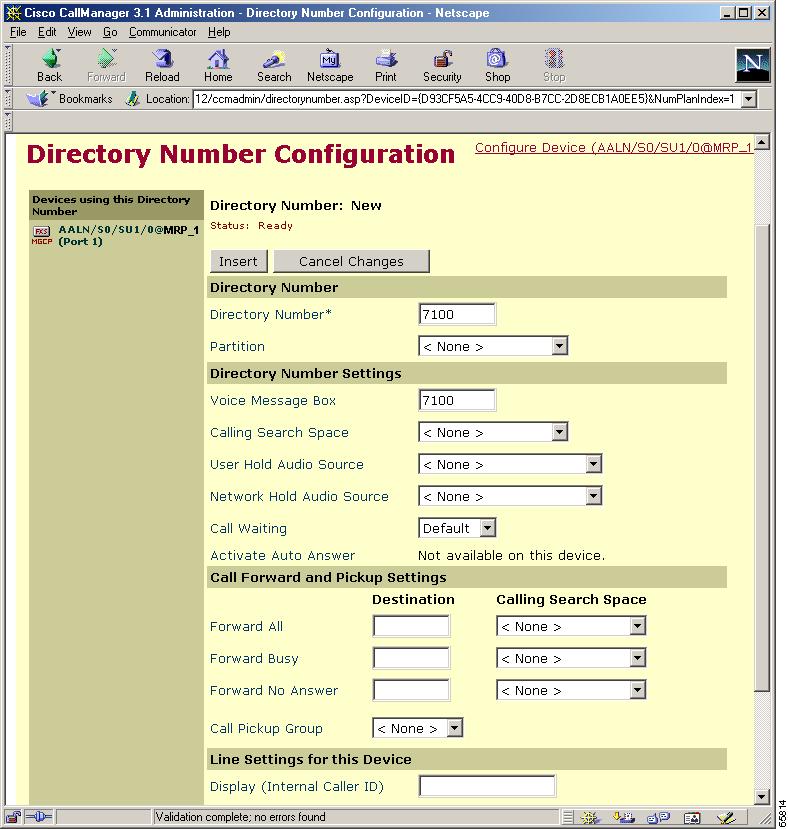
Task: Click the page scrollbar up arrow
Action: (762, 142)
